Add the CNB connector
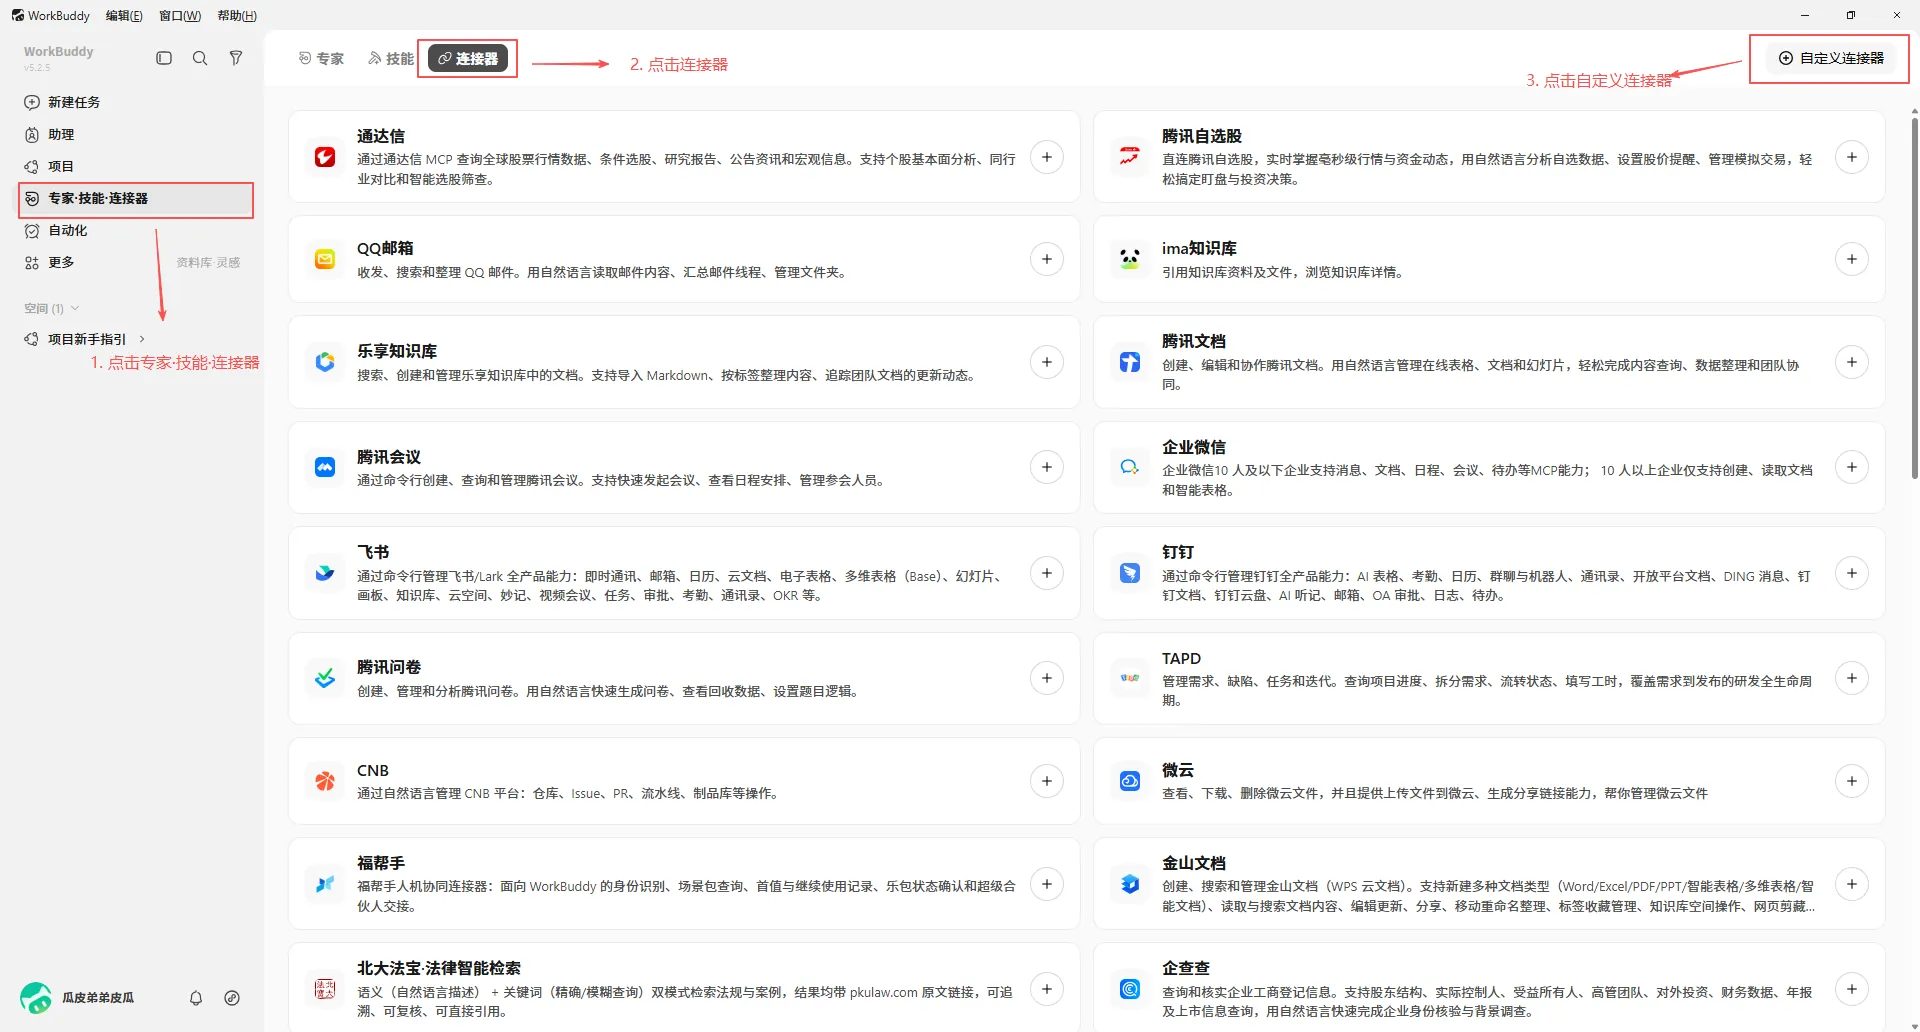 [x=1047, y=781]
